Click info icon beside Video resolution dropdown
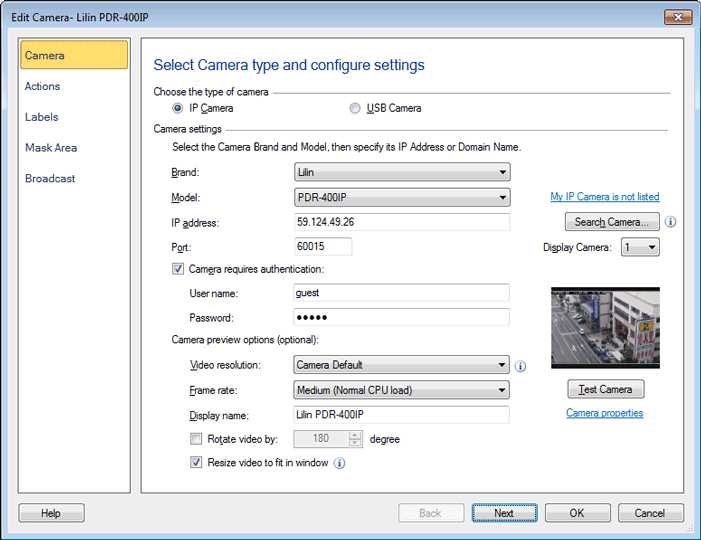 coord(521,366)
